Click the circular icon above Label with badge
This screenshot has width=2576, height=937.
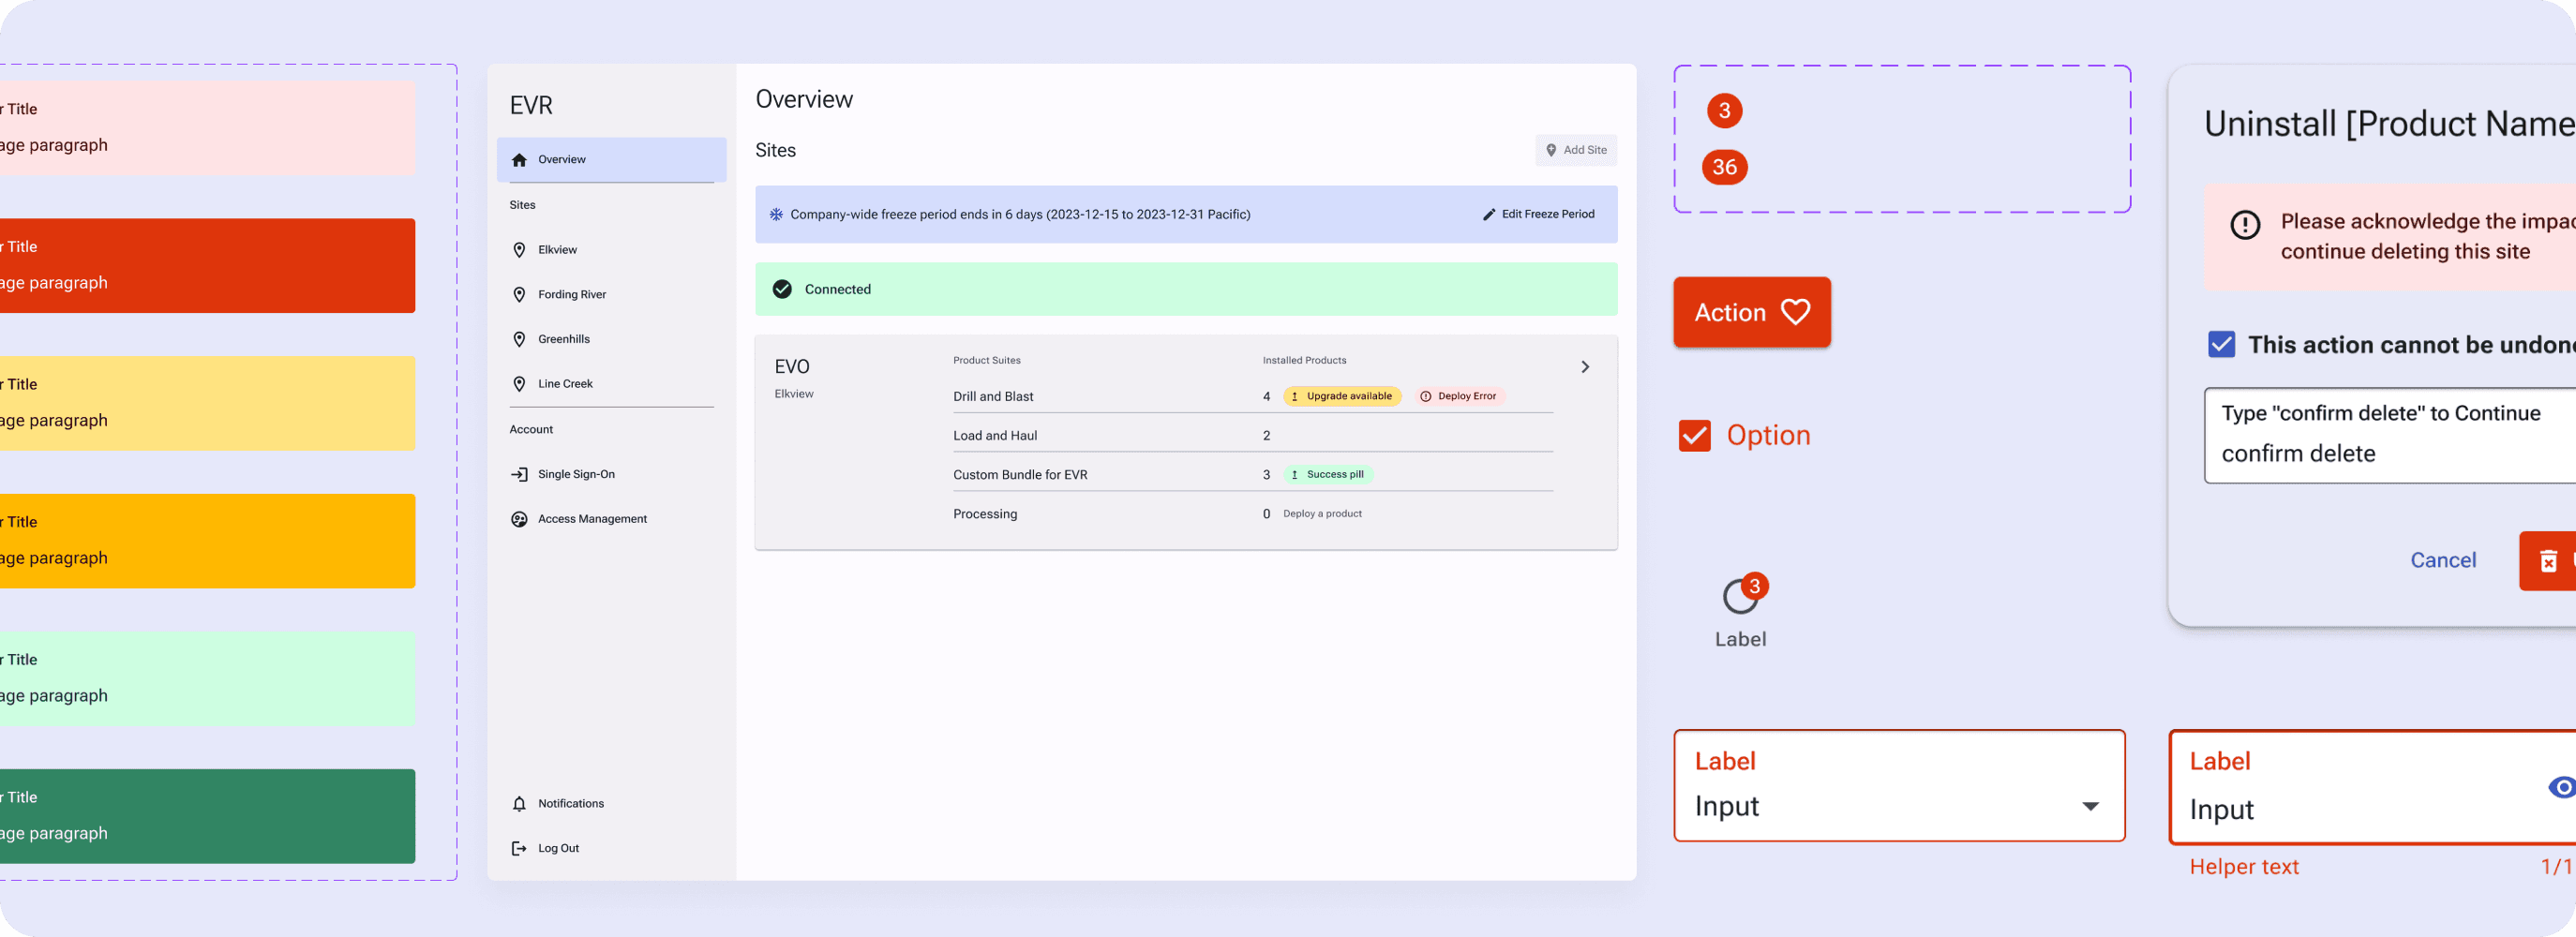[x=1740, y=597]
